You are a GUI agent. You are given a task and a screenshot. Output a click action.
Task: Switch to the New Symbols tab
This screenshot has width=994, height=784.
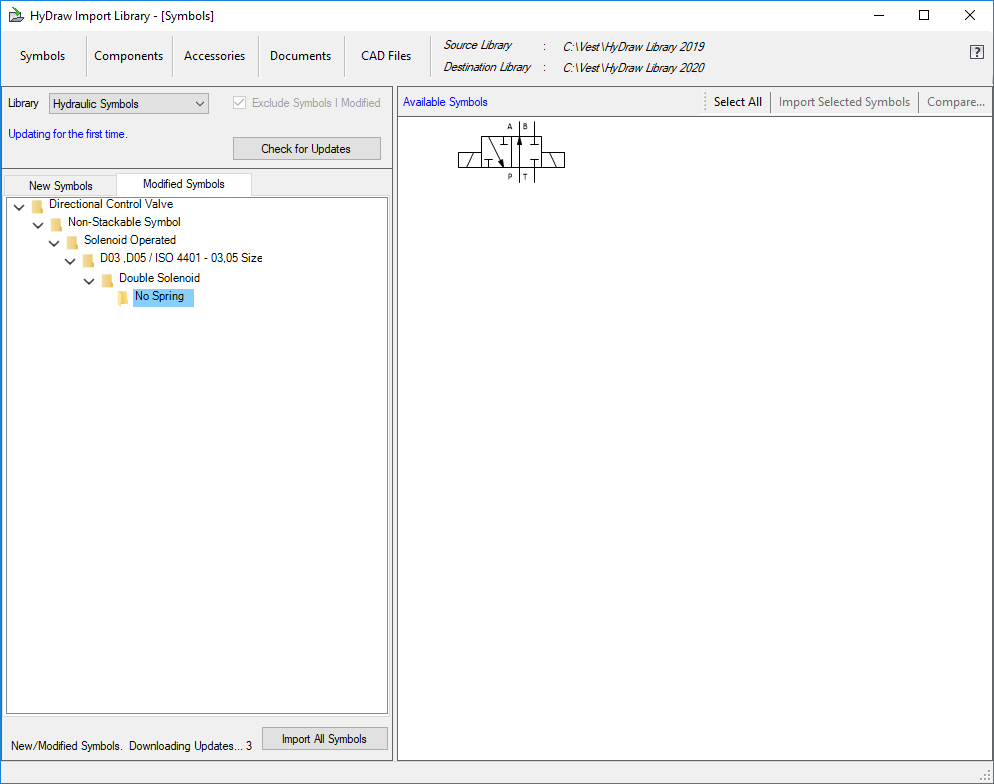[60, 185]
